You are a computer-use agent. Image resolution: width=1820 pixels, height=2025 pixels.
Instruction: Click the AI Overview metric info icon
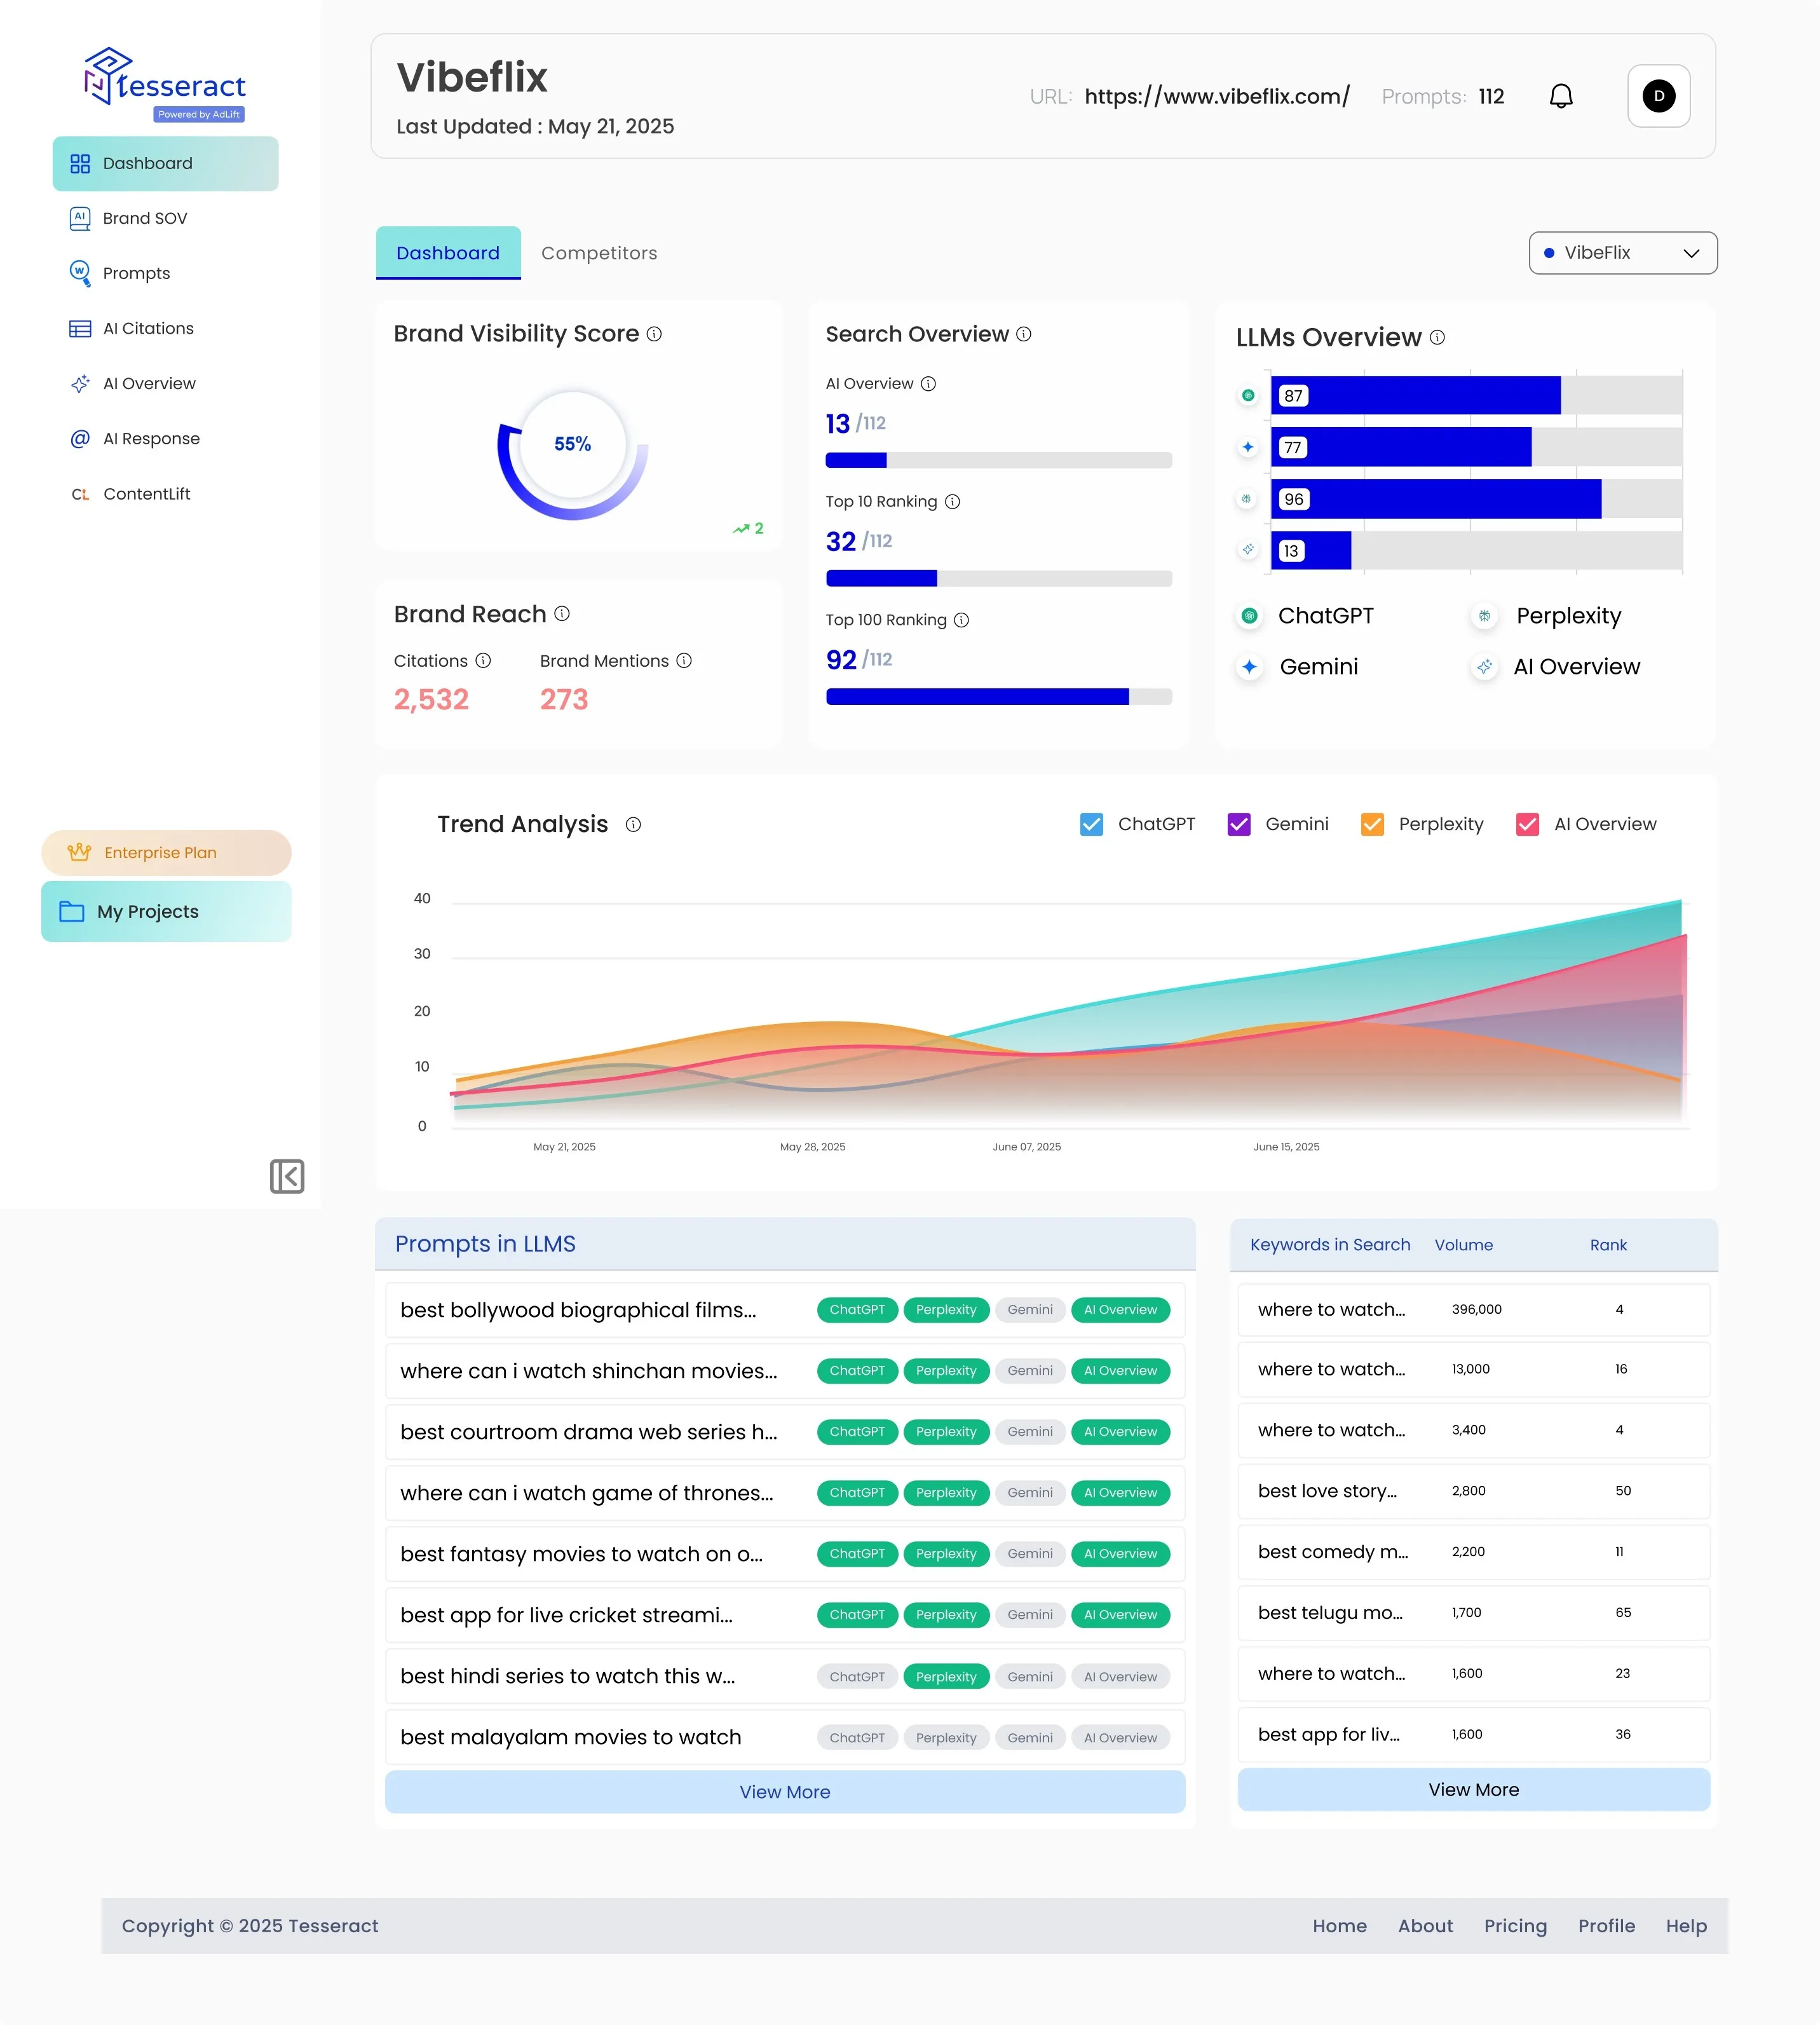pyautogui.click(x=928, y=384)
